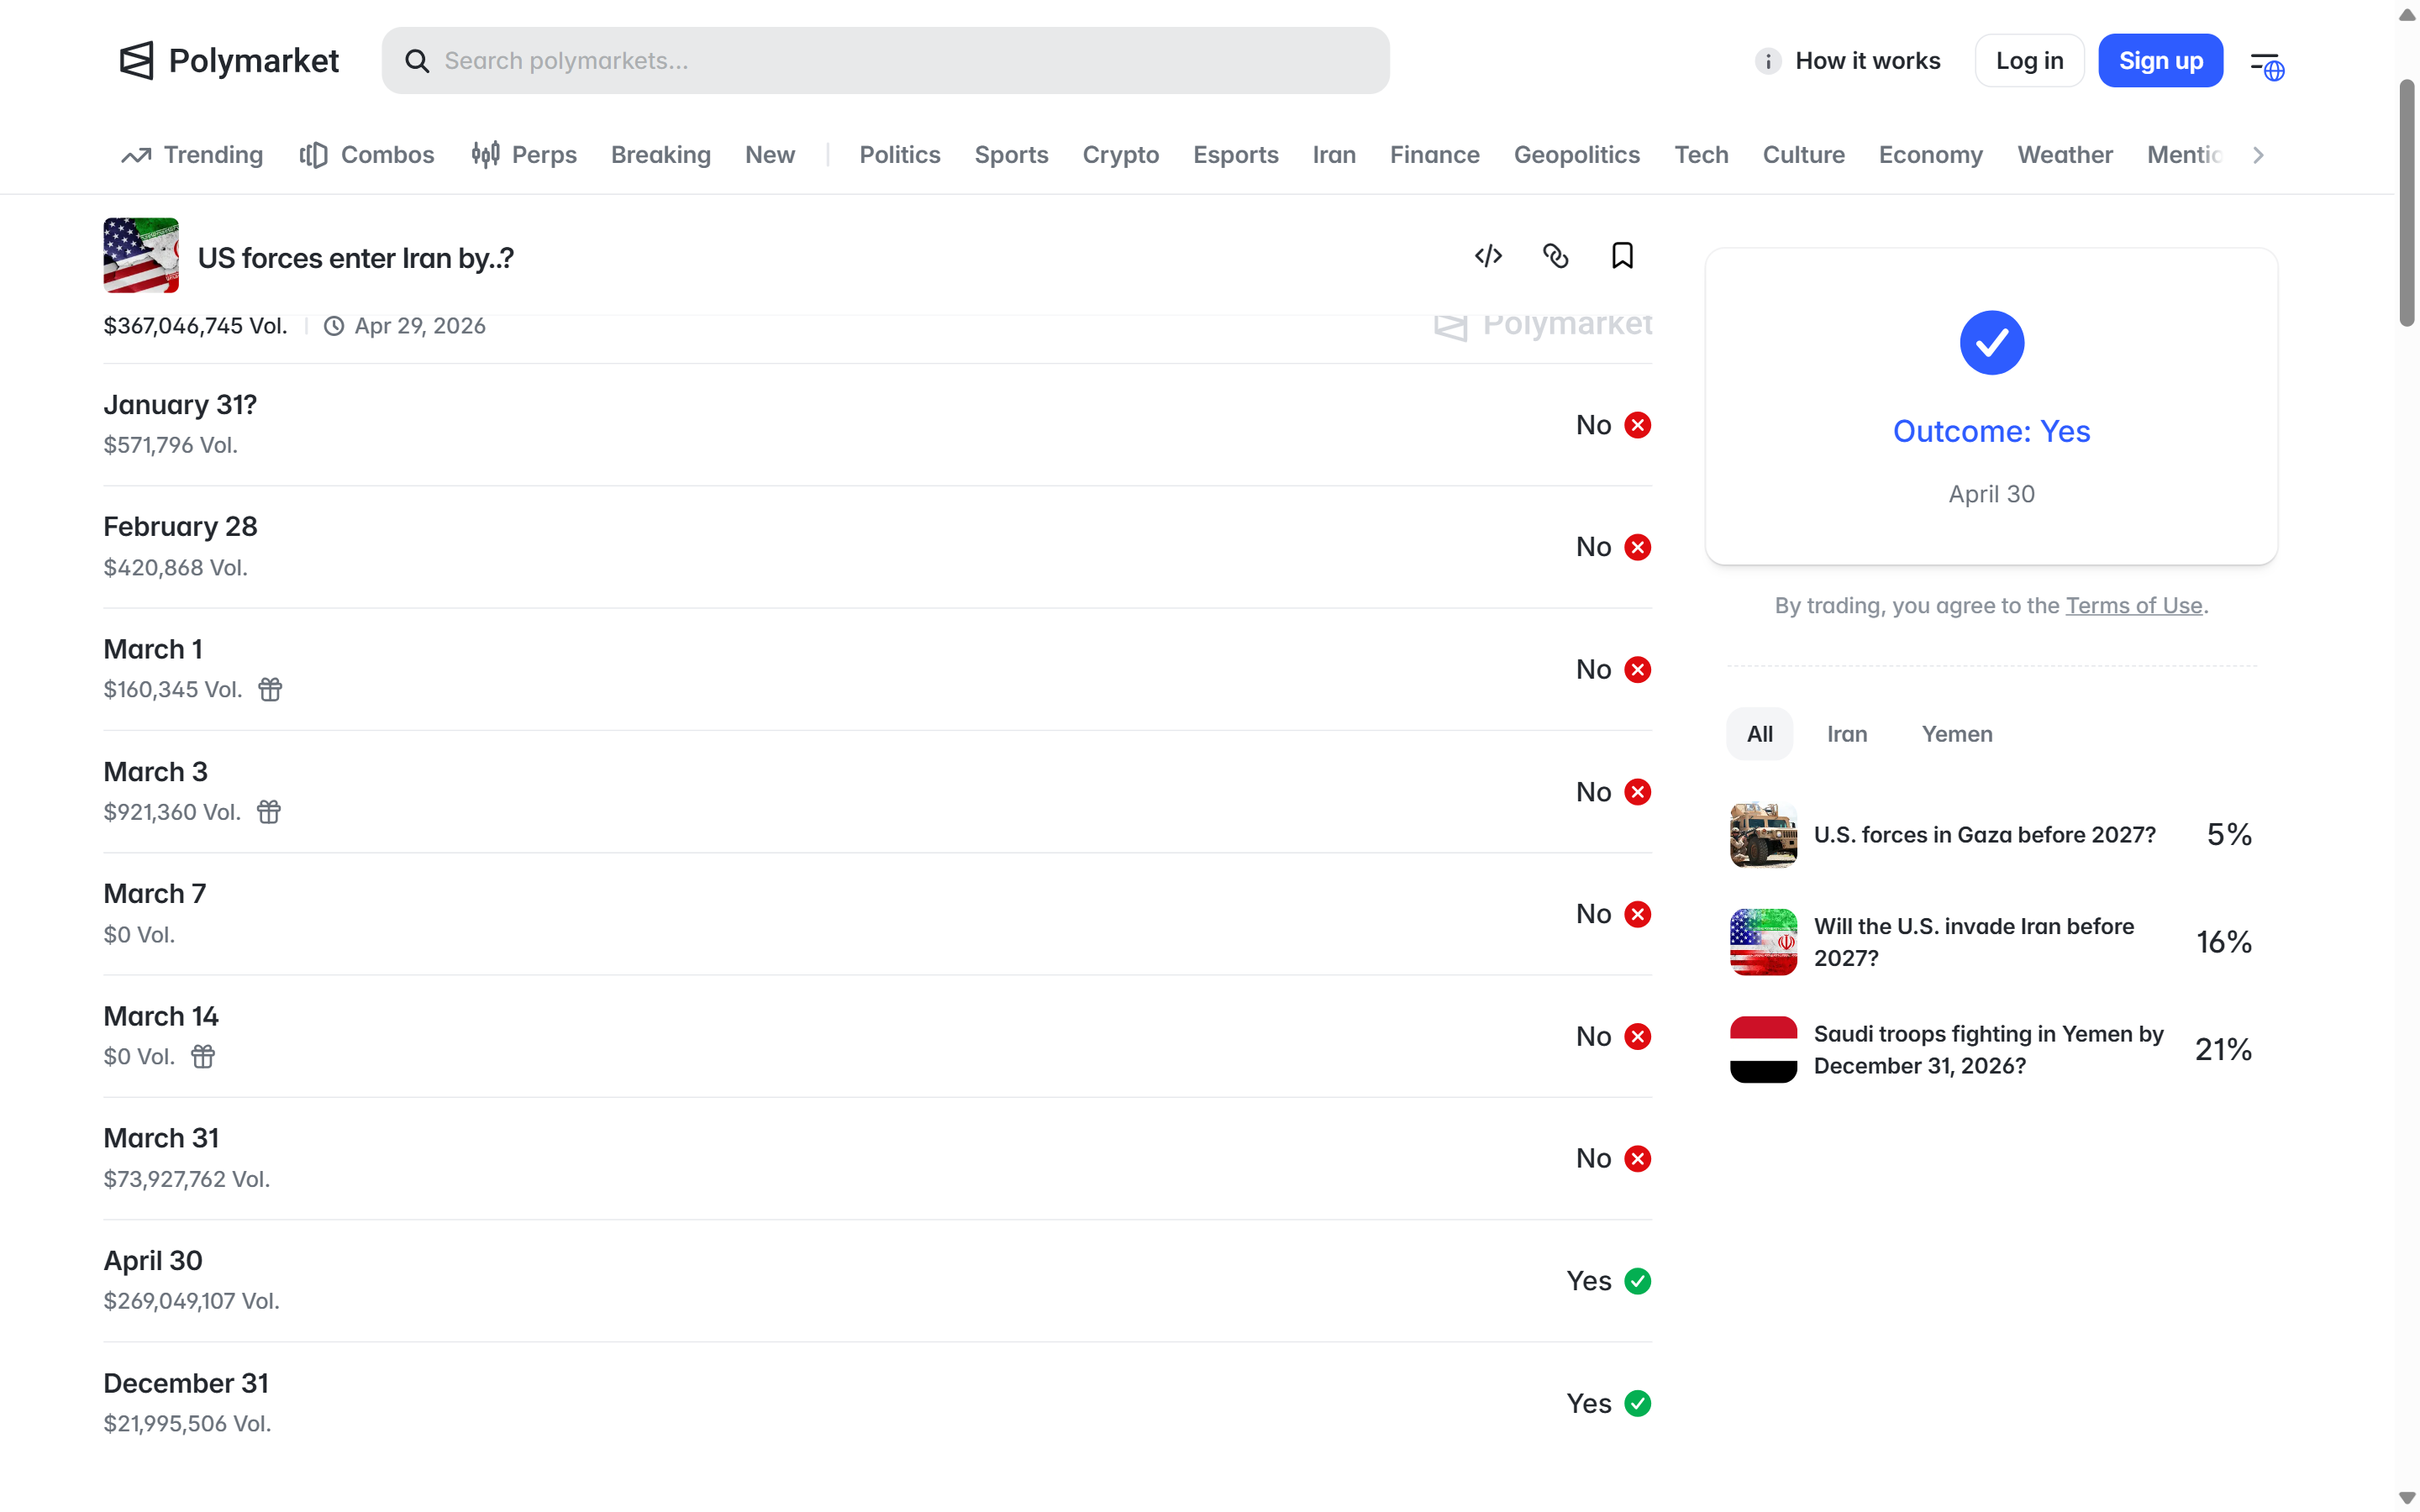Click the embed code icon
This screenshot has height=1512, width=2420.
tap(1488, 256)
